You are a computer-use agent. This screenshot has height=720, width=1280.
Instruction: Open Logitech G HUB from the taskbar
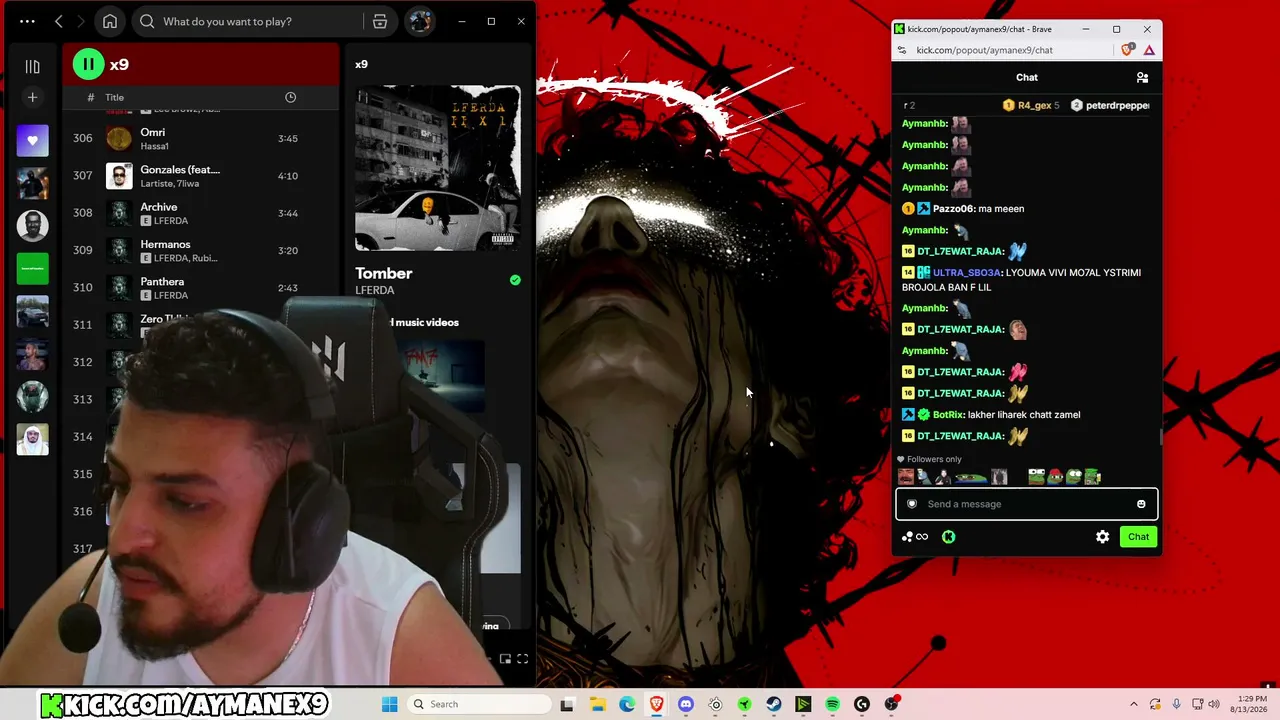(862, 704)
